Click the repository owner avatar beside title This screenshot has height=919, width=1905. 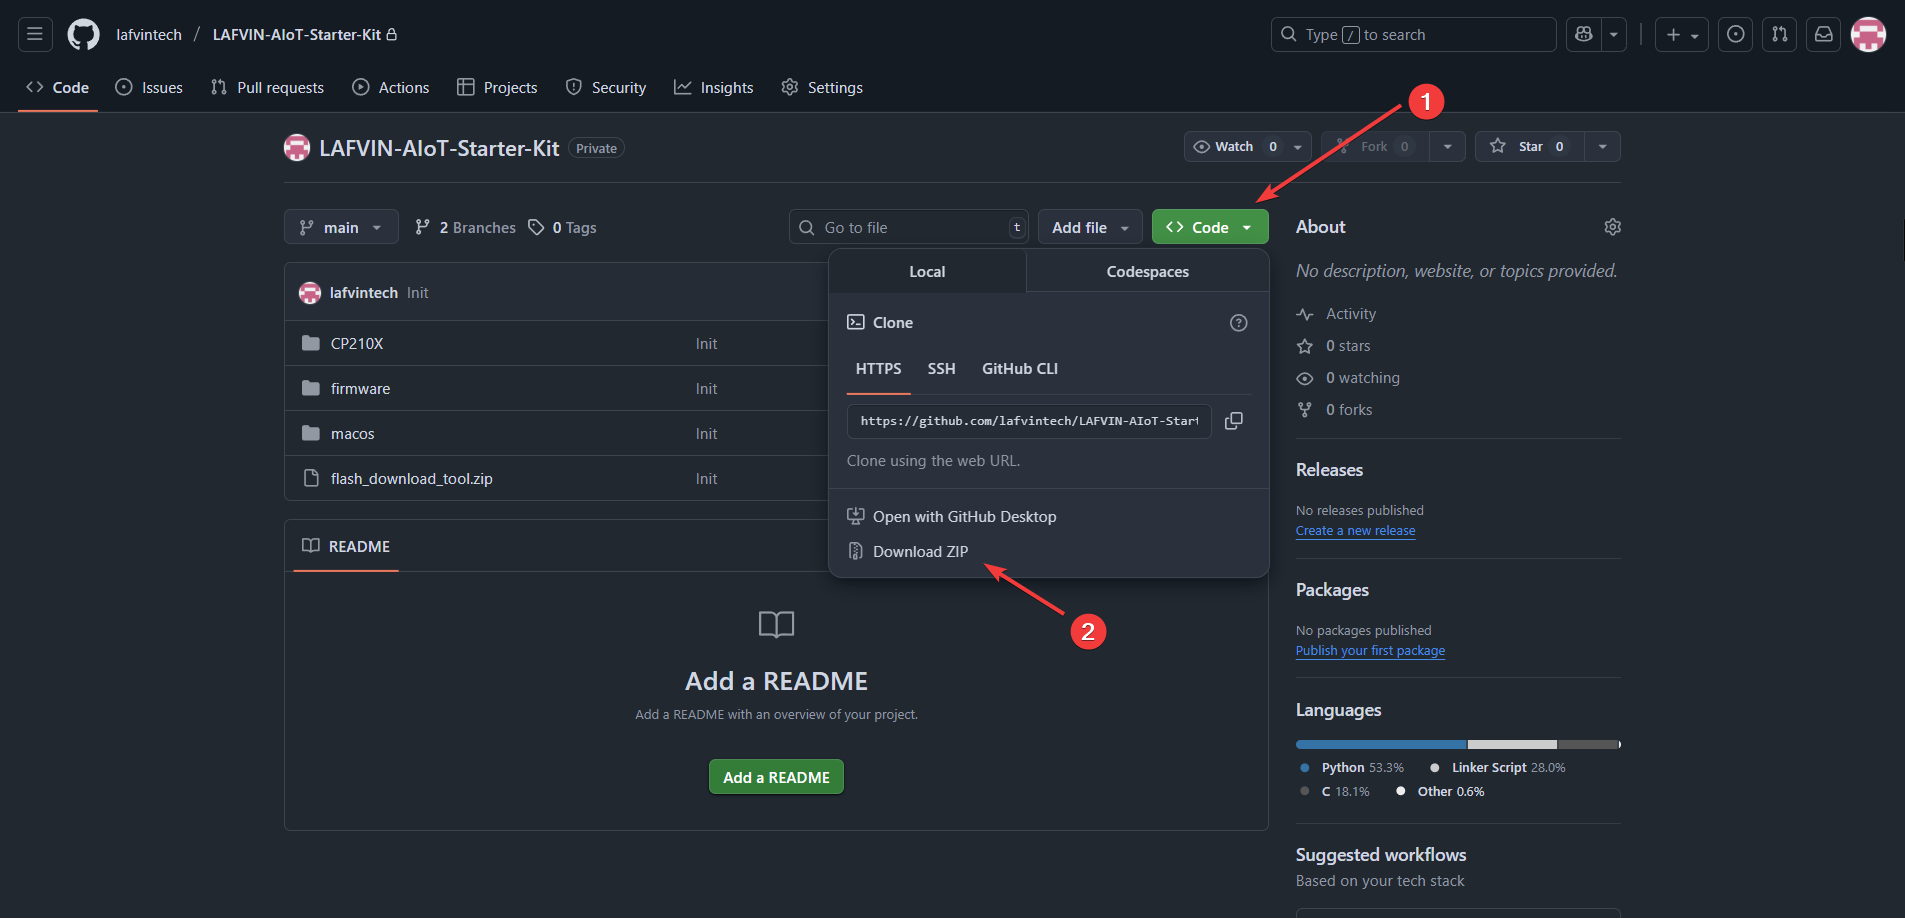coord(297,148)
